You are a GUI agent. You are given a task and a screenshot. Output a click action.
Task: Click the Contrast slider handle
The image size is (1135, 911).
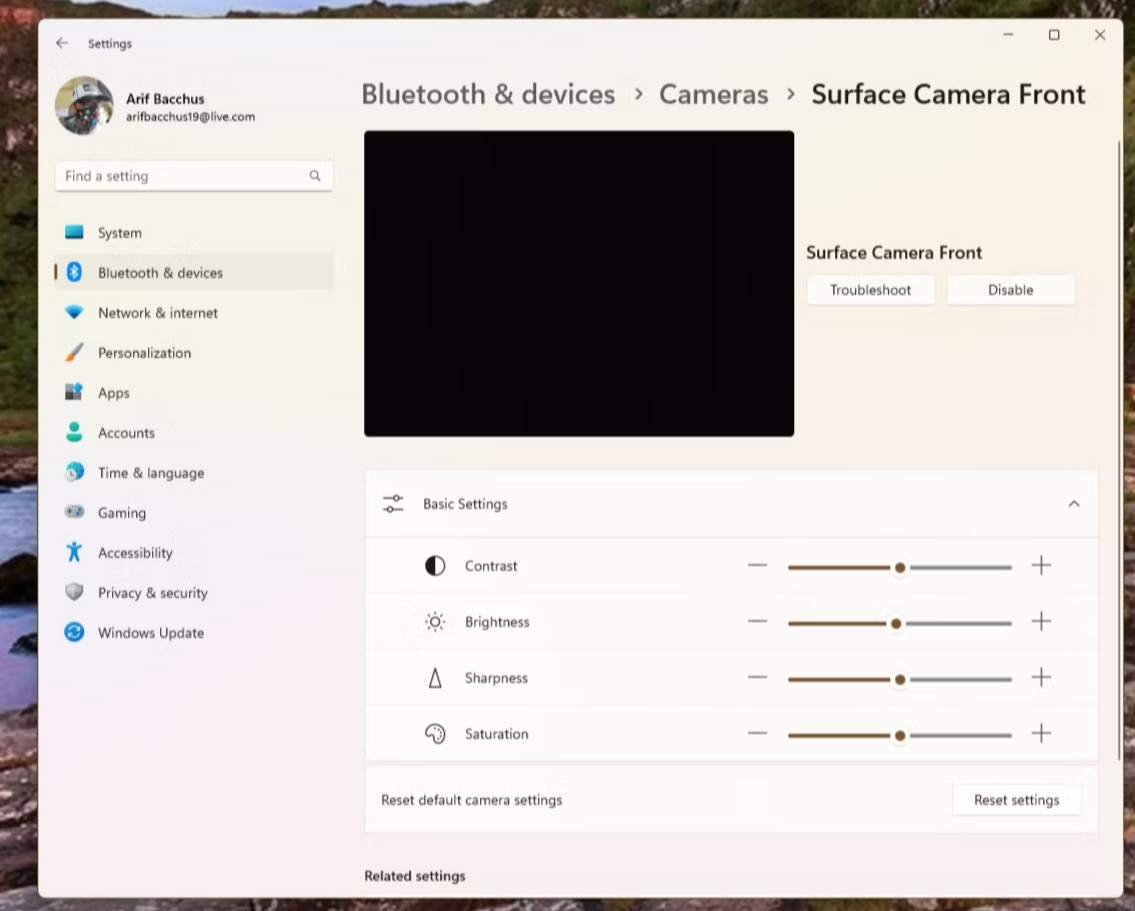tap(900, 568)
